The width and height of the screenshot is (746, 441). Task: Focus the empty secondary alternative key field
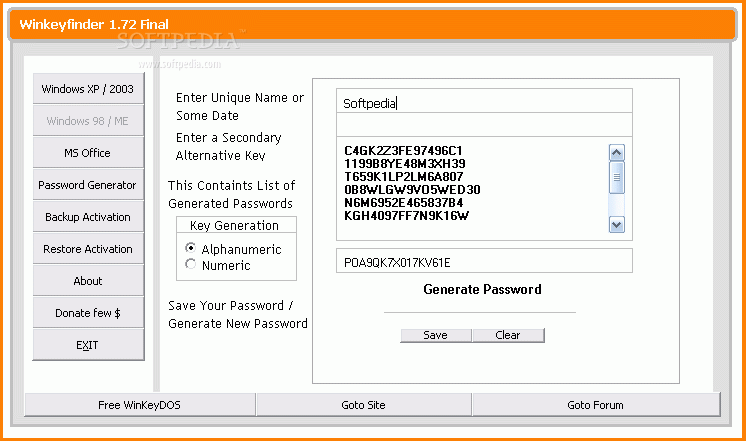coord(484,125)
